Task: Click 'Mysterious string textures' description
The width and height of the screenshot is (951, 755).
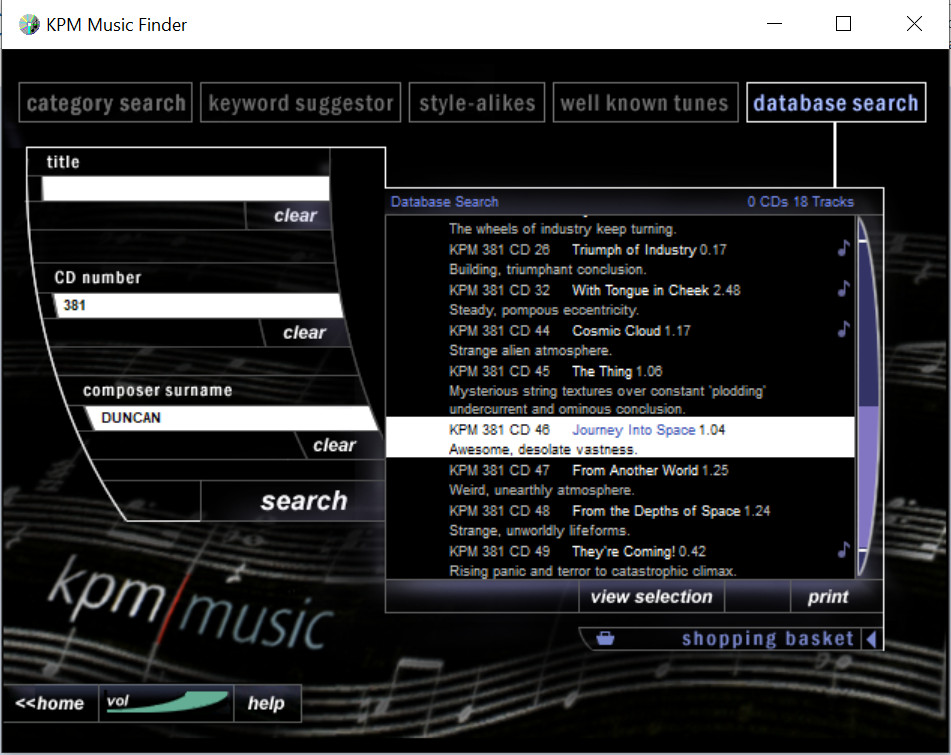Action: coord(607,400)
